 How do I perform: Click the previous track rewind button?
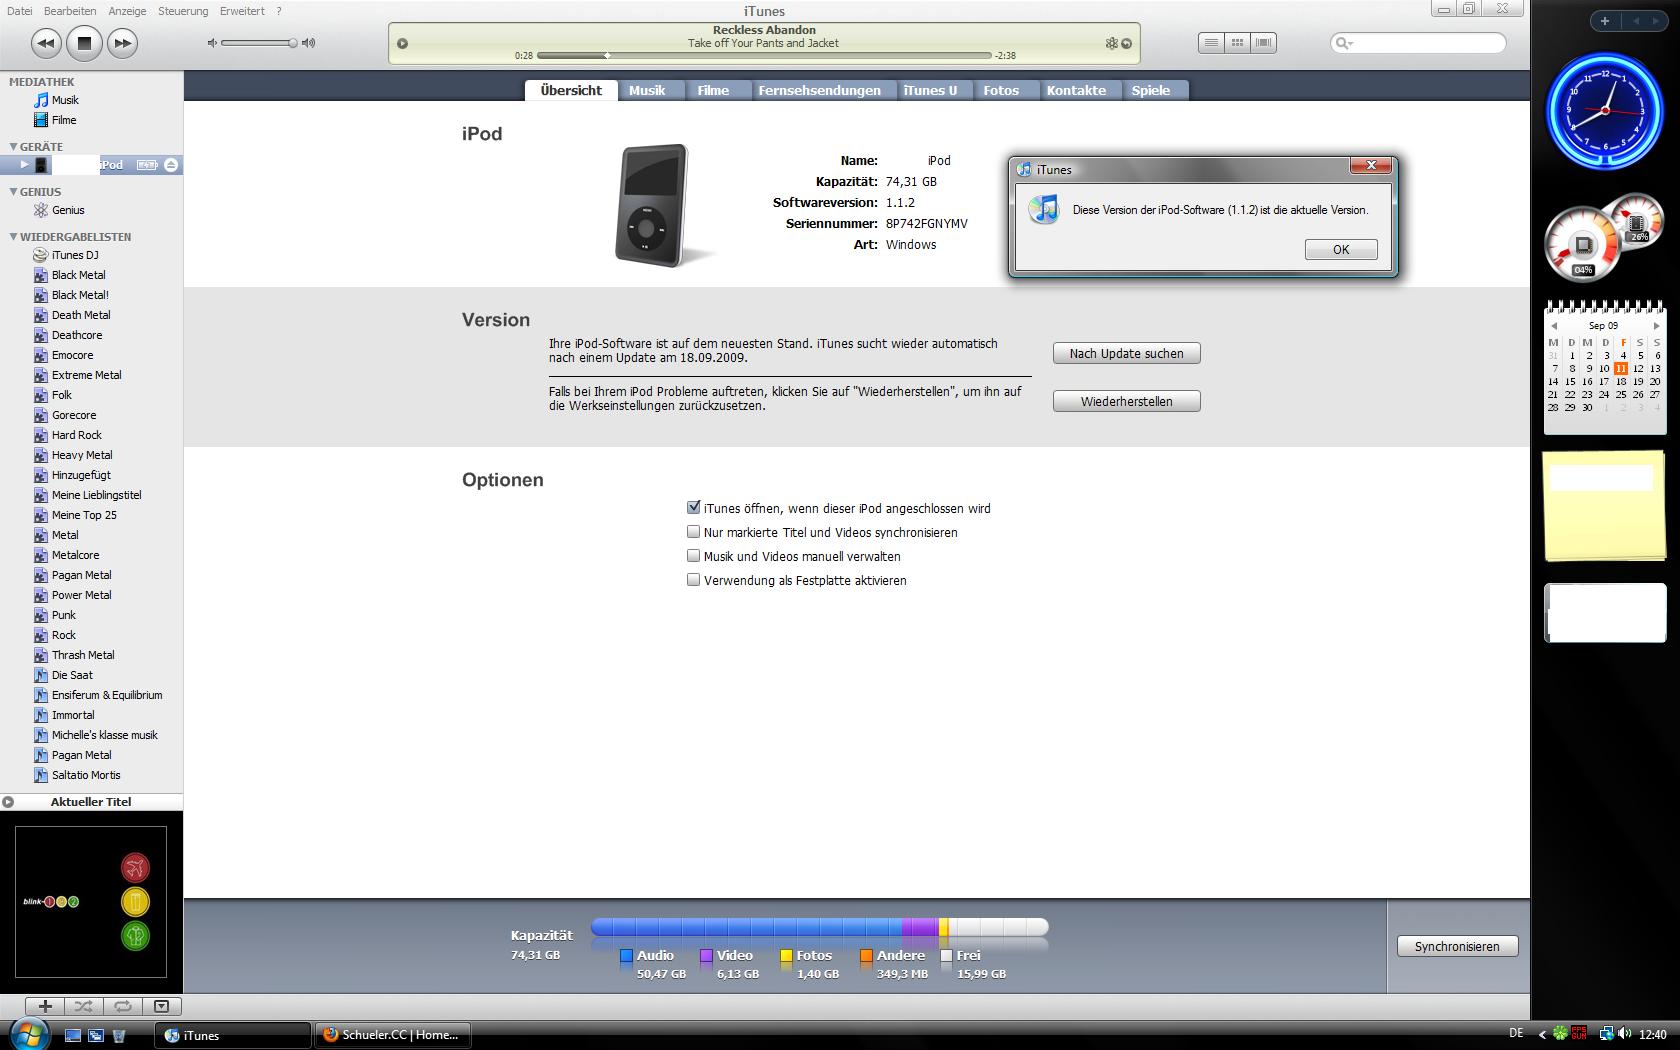click(45, 43)
